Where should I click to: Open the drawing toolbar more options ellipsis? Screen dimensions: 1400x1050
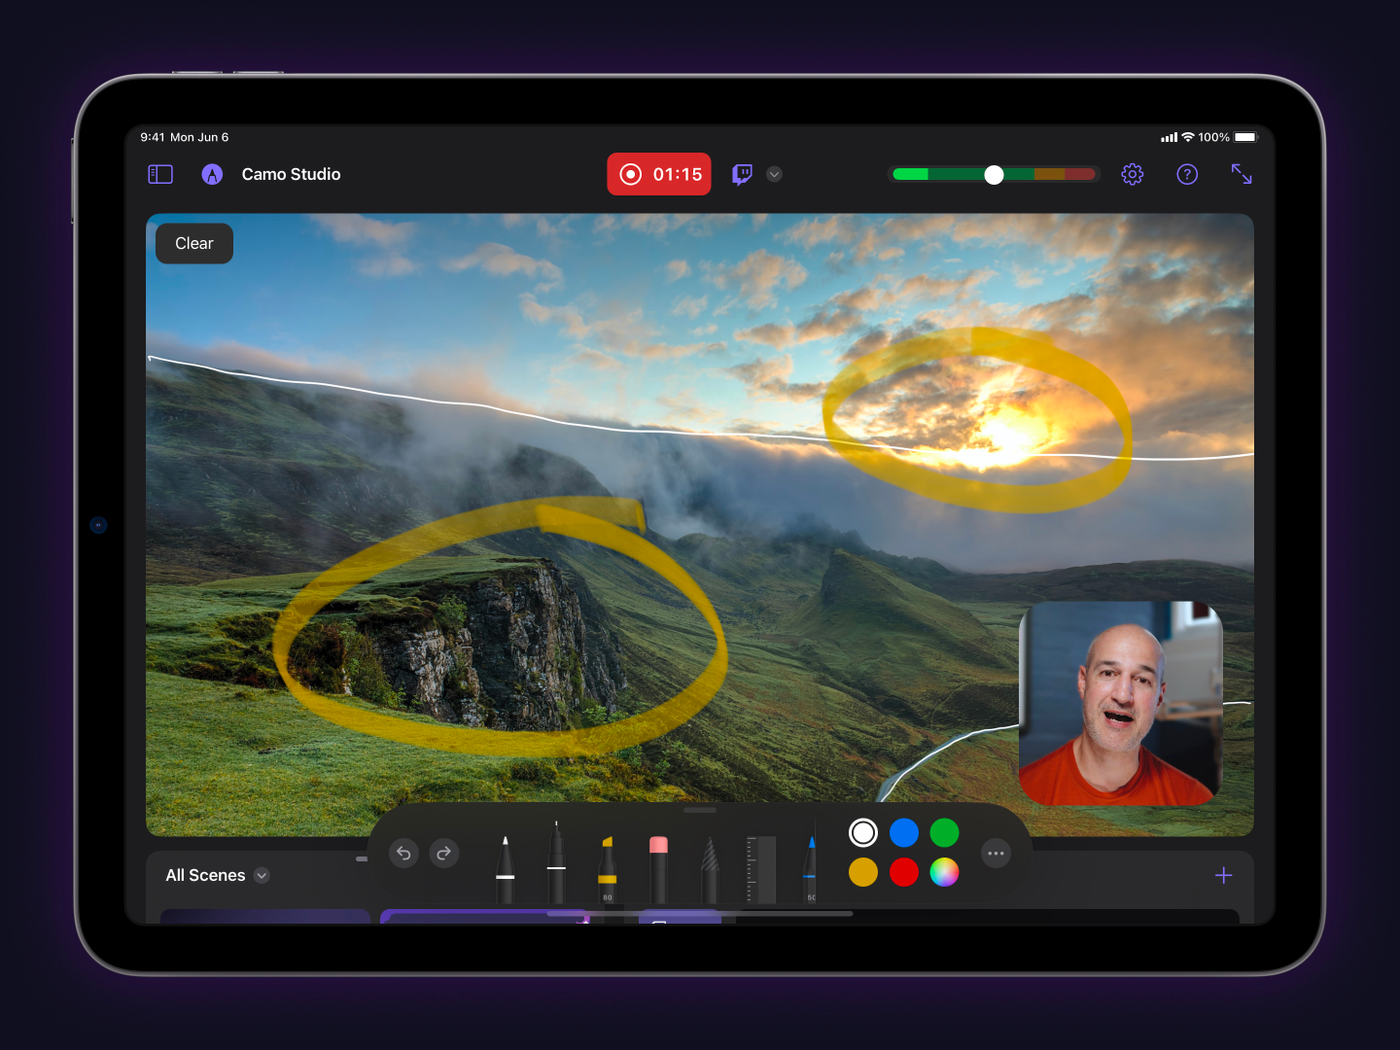[996, 853]
